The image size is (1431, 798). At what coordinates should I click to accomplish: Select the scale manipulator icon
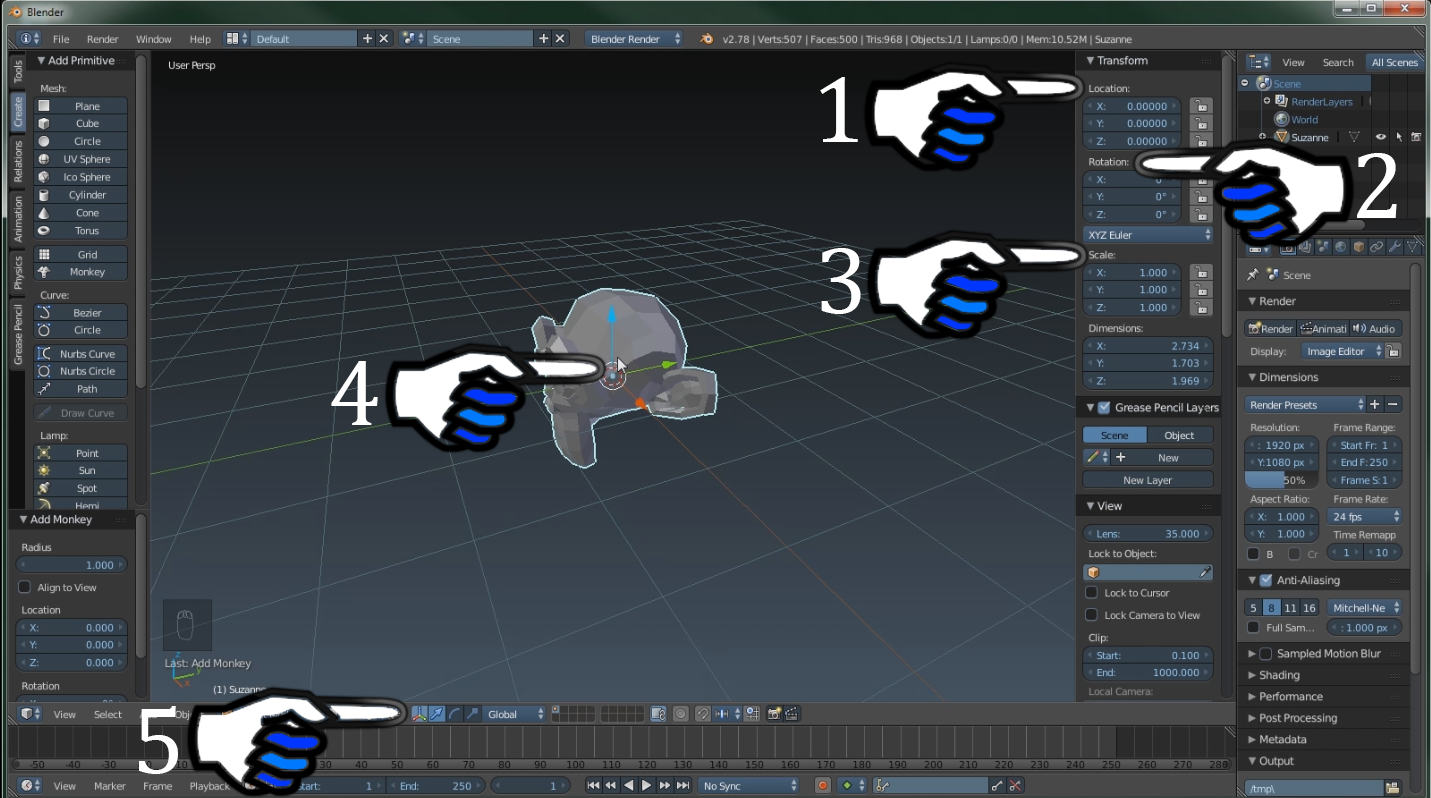point(472,714)
